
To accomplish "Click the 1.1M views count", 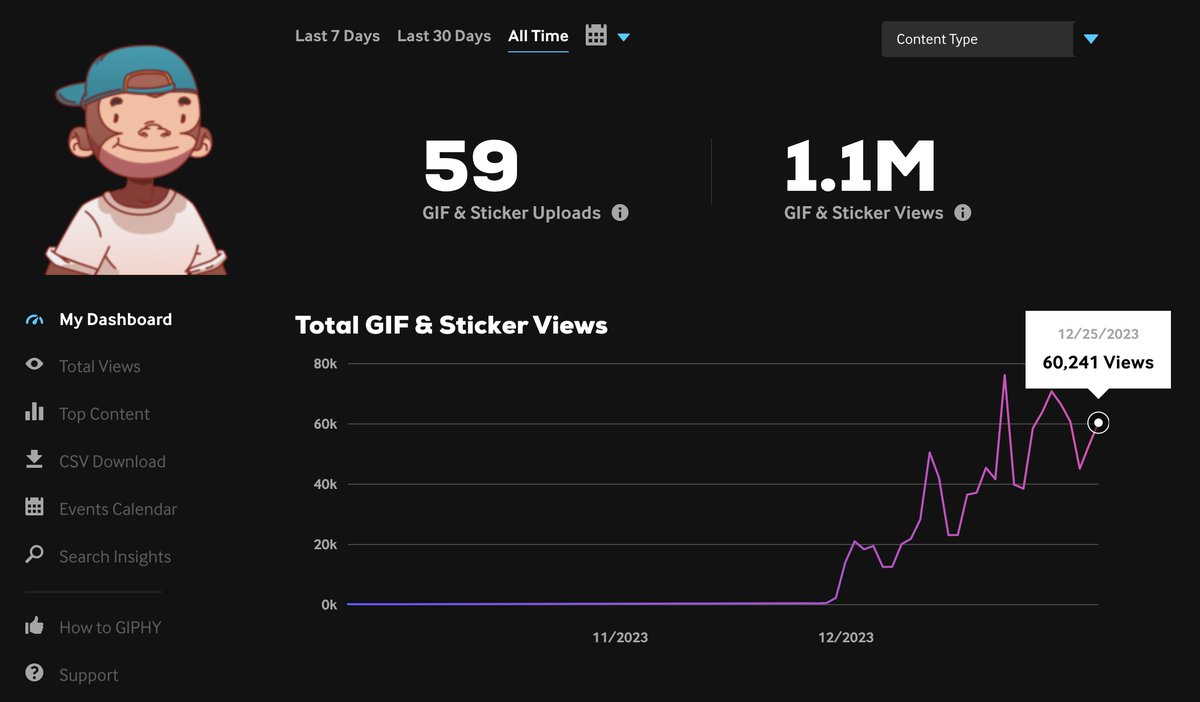I will 860,165.
